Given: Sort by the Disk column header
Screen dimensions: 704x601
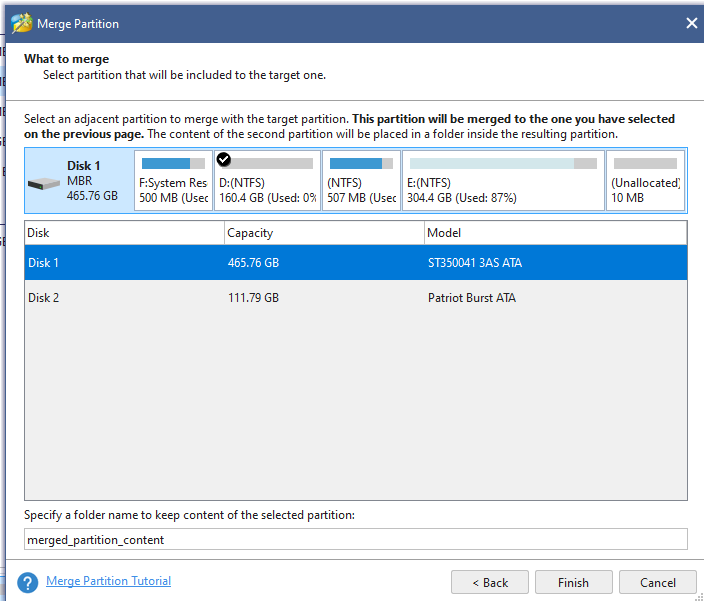Looking at the screenshot, I should click(x=124, y=233).
